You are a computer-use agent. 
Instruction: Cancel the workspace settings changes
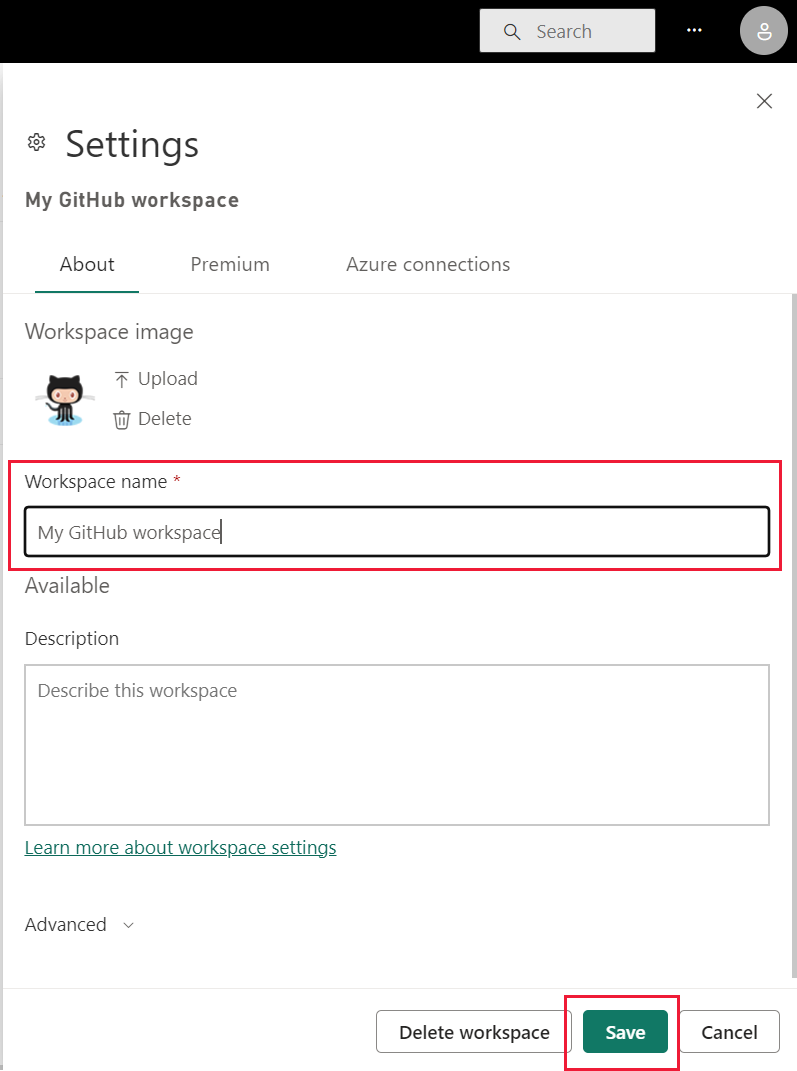(x=729, y=1032)
